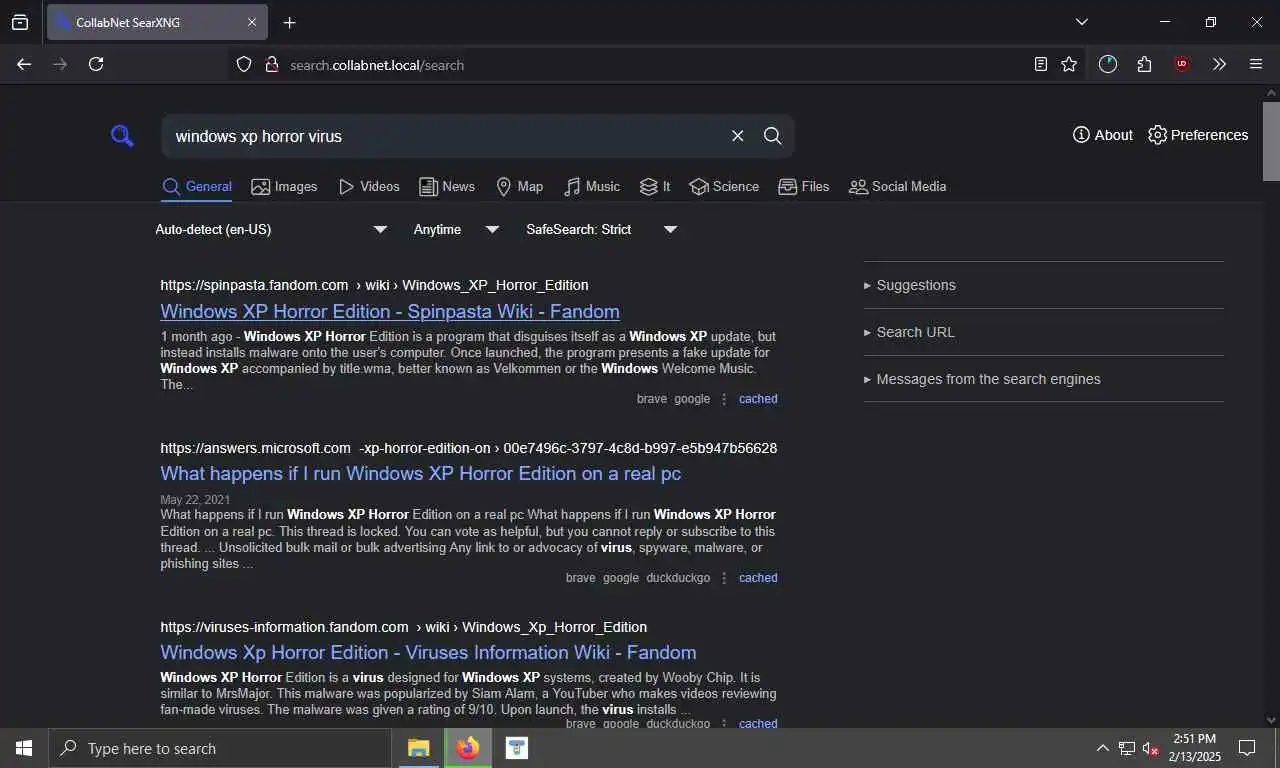Open Viruses Information Wiki Fandom result
1280x768 pixels.
tap(428, 652)
